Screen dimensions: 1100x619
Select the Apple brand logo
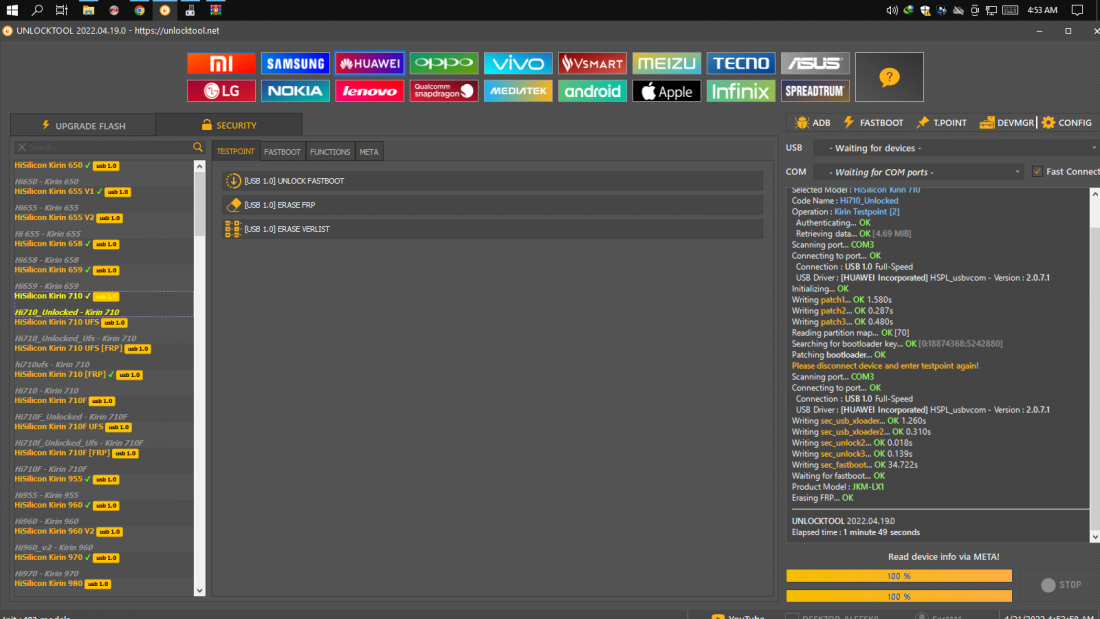(x=666, y=91)
